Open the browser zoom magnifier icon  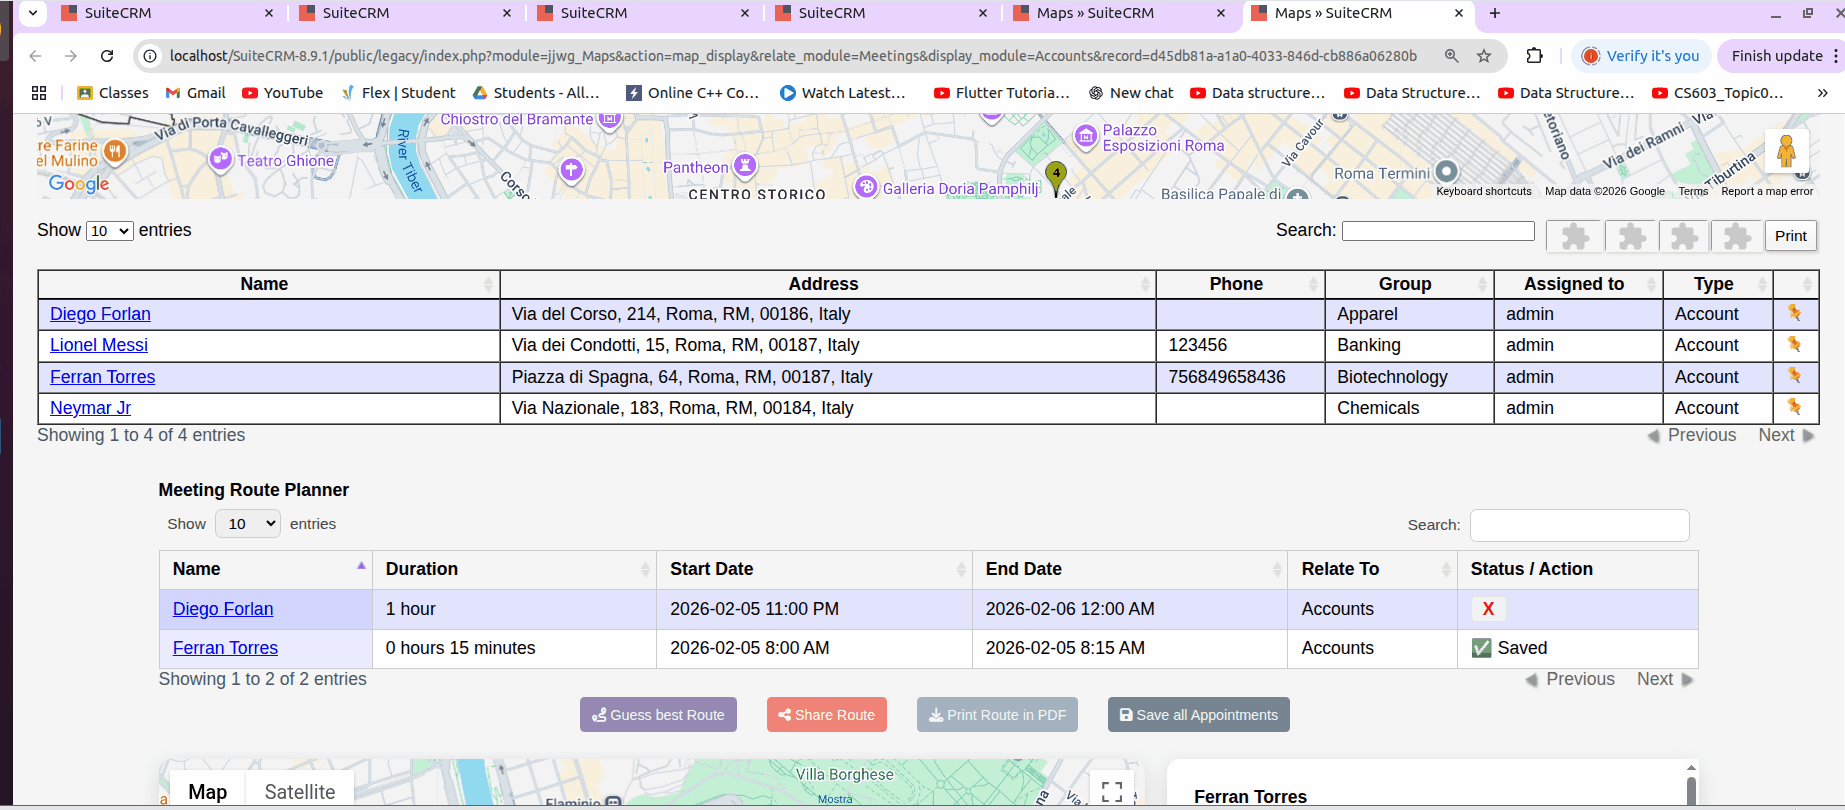(x=1451, y=56)
